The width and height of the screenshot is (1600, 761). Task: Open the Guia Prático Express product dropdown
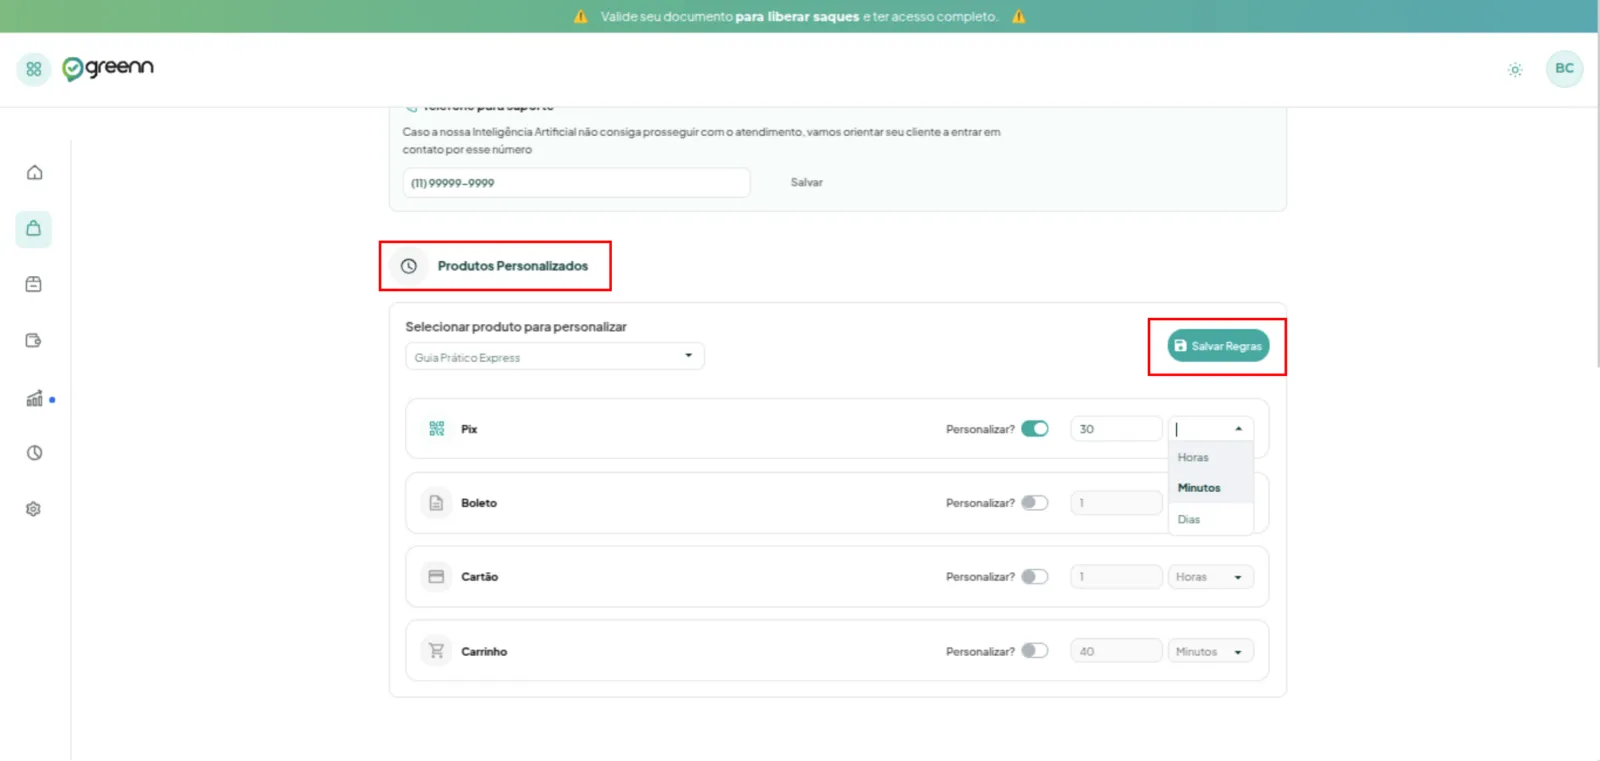click(555, 357)
